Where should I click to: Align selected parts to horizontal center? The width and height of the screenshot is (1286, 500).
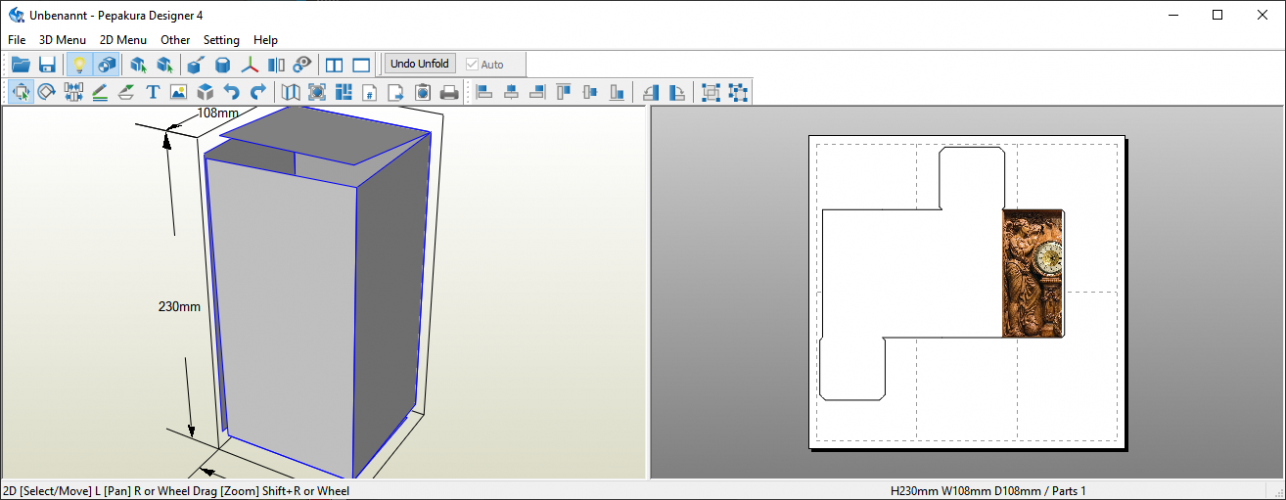(511, 92)
